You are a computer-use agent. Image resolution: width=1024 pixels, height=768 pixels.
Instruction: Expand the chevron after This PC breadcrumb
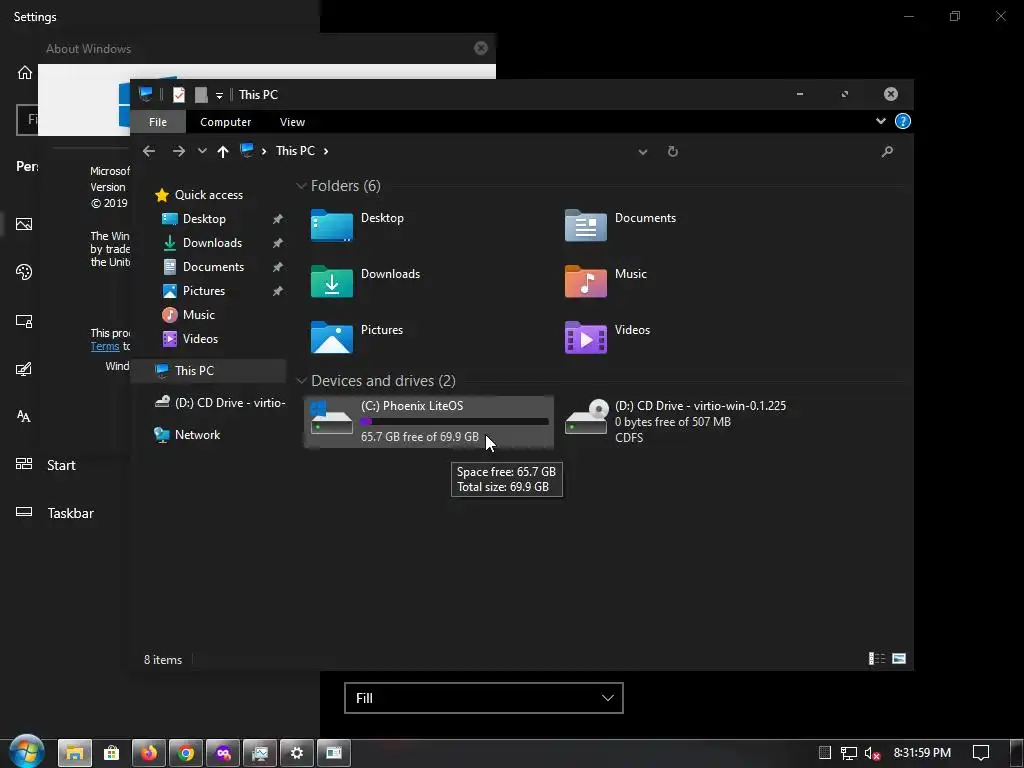[326, 152]
